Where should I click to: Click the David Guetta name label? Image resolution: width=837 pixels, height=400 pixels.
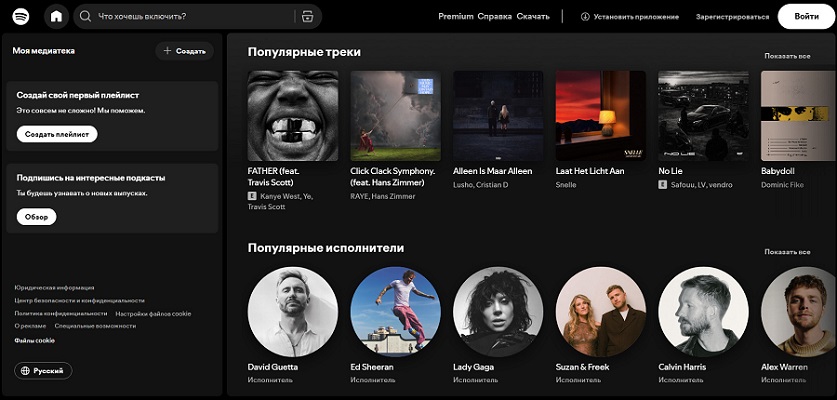[273, 367]
